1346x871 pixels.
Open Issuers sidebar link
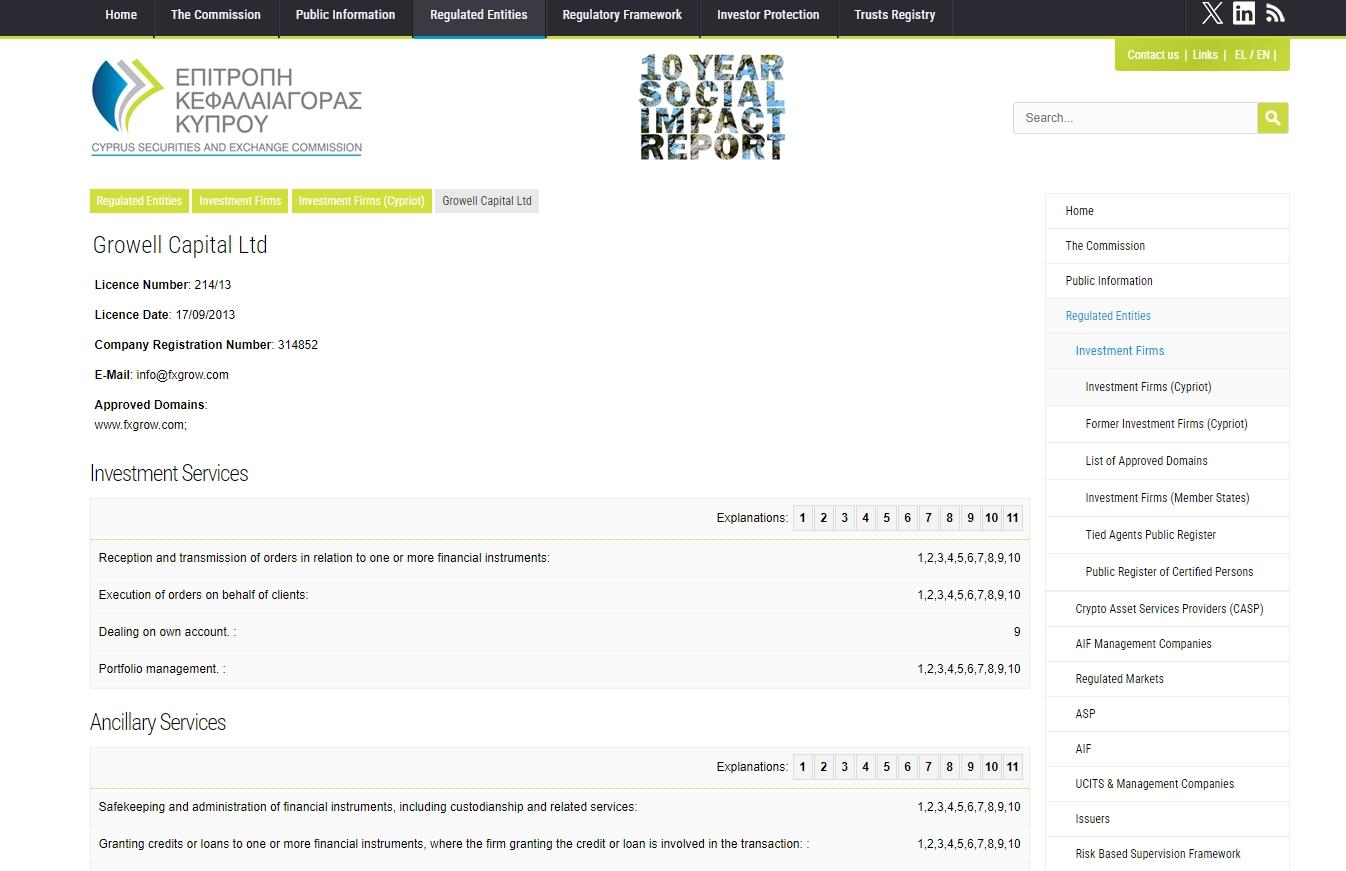pyautogui.click(x=1167, y=819)
